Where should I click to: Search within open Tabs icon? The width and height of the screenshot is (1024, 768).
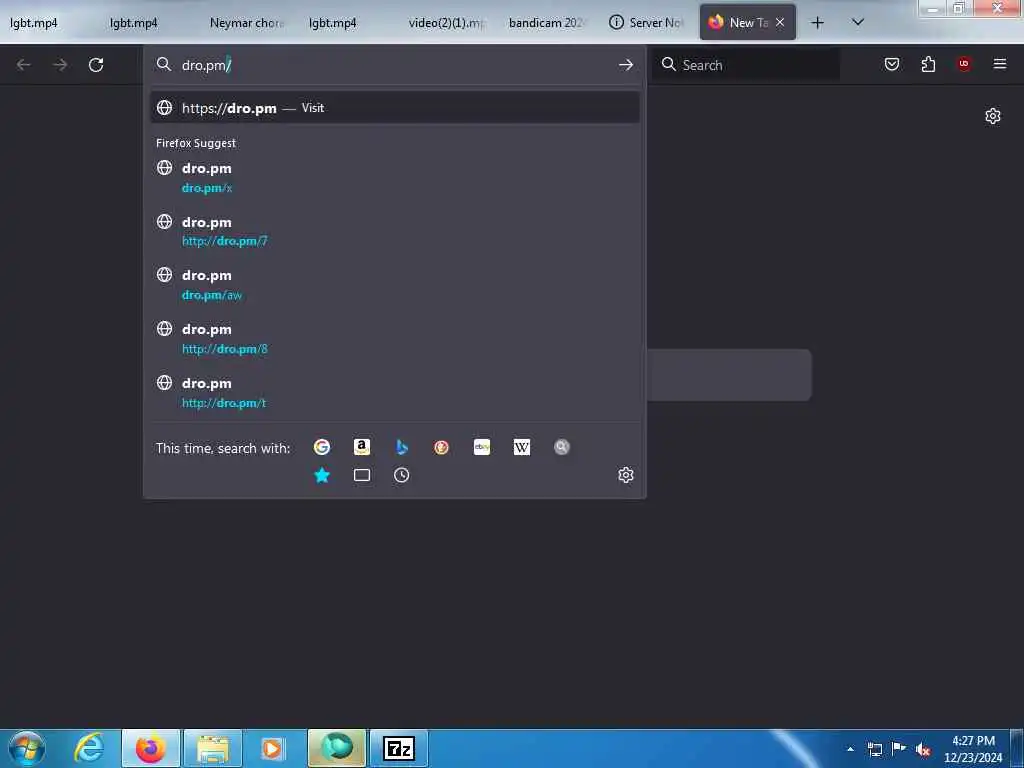coord(362,475)
